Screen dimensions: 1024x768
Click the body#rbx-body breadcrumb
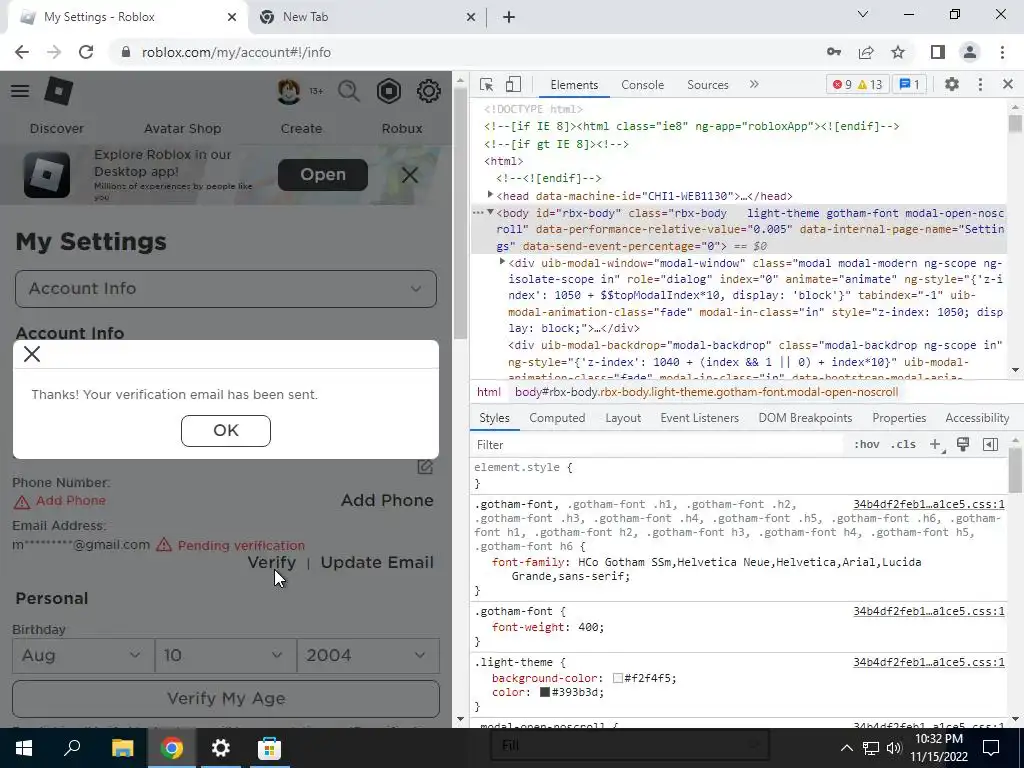click(x=707, y=392)
